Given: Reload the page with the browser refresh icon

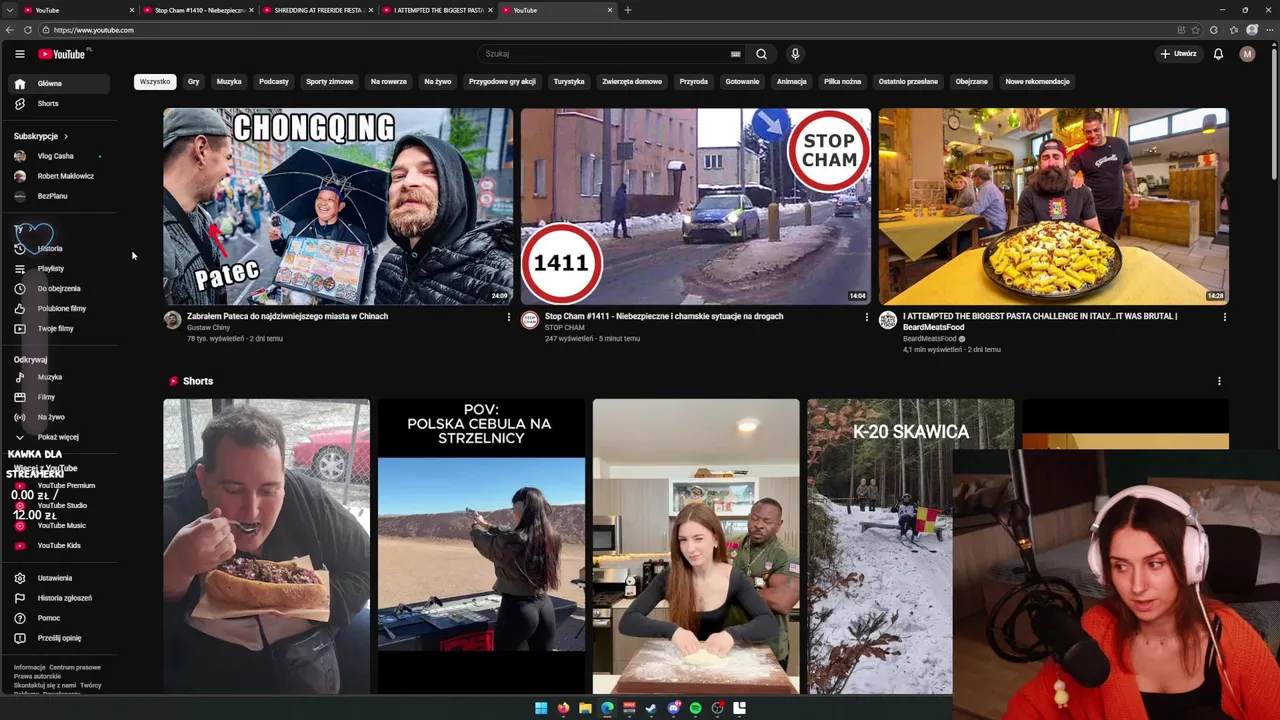Looking at the screenshot, I should click(x=28, y=30).
